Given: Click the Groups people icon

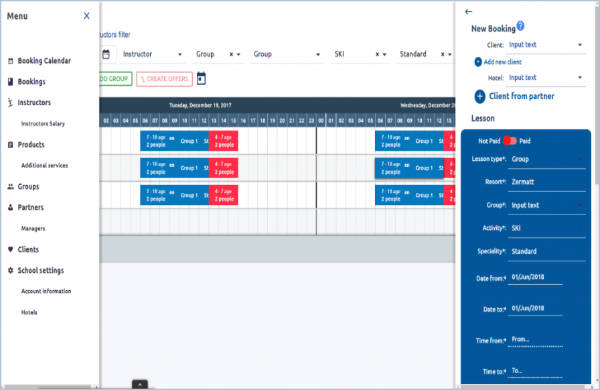Looking at the screenshot, I should (10, 186).
